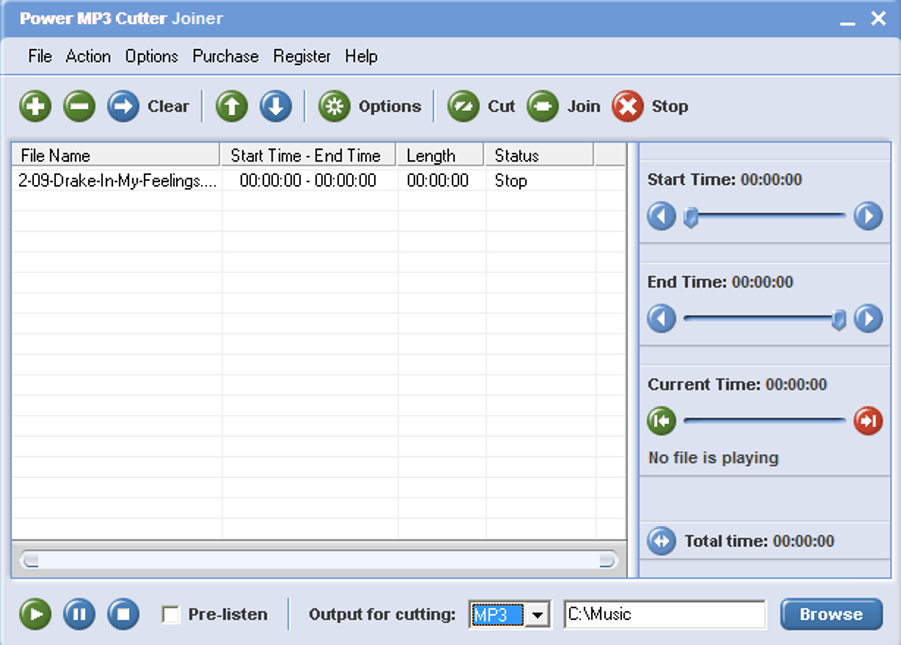Open the Purchase menu
The height and width of the screenshot is (645, 901).
pos(225,56)
